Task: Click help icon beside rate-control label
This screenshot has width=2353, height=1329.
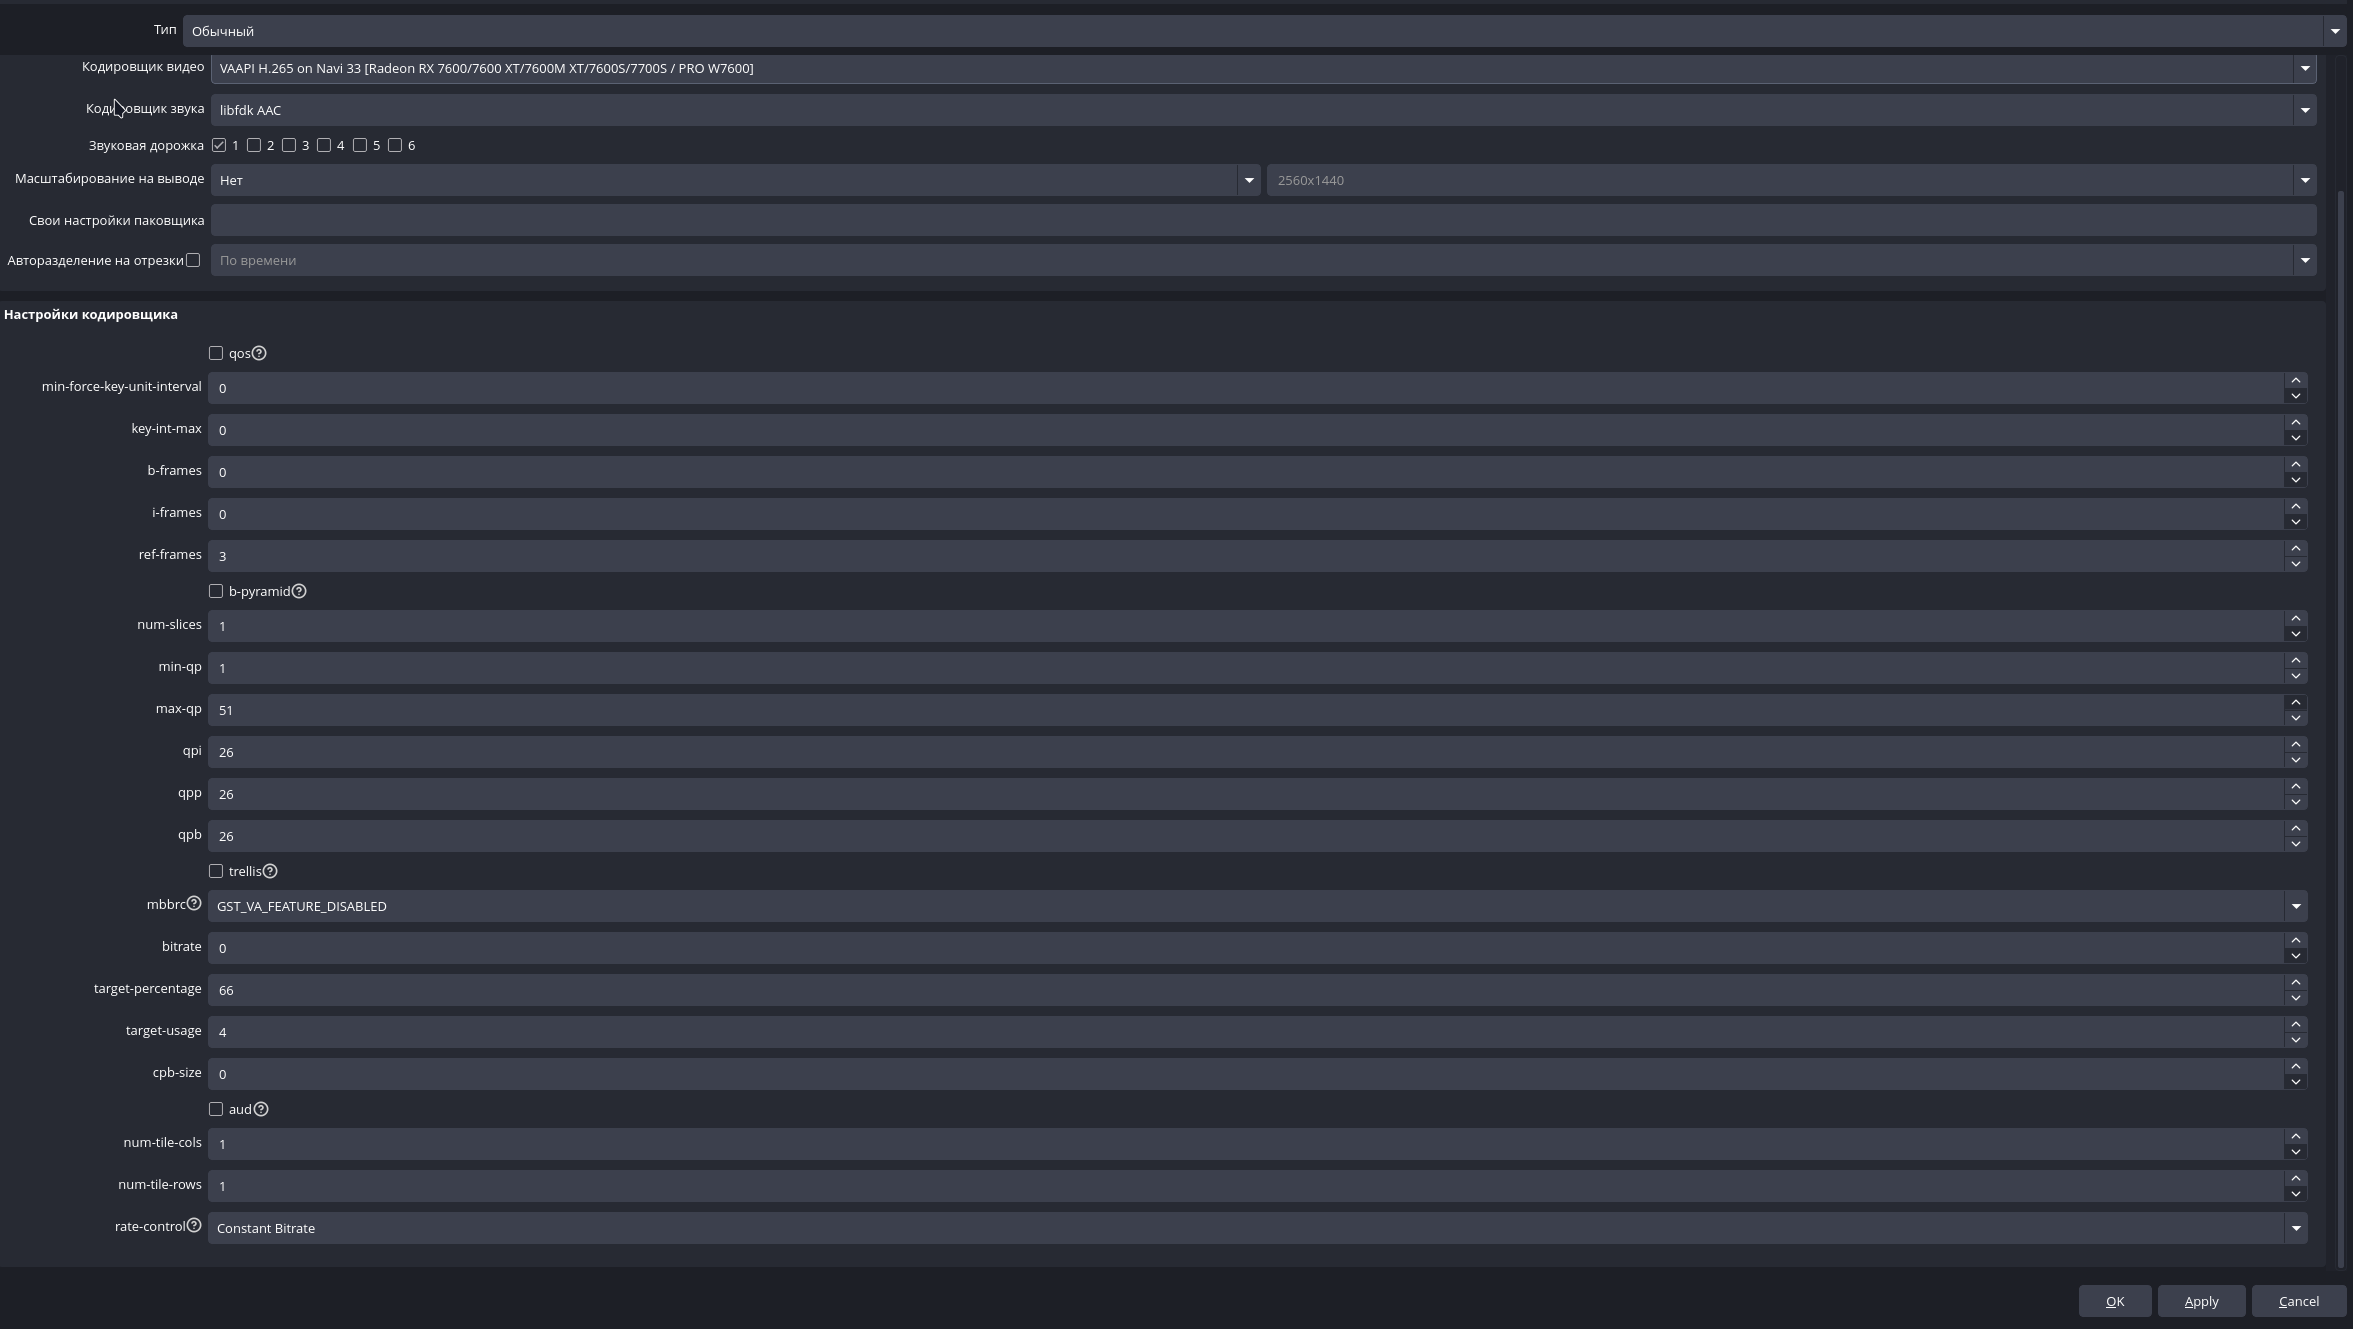Action: pos(194,1225)
